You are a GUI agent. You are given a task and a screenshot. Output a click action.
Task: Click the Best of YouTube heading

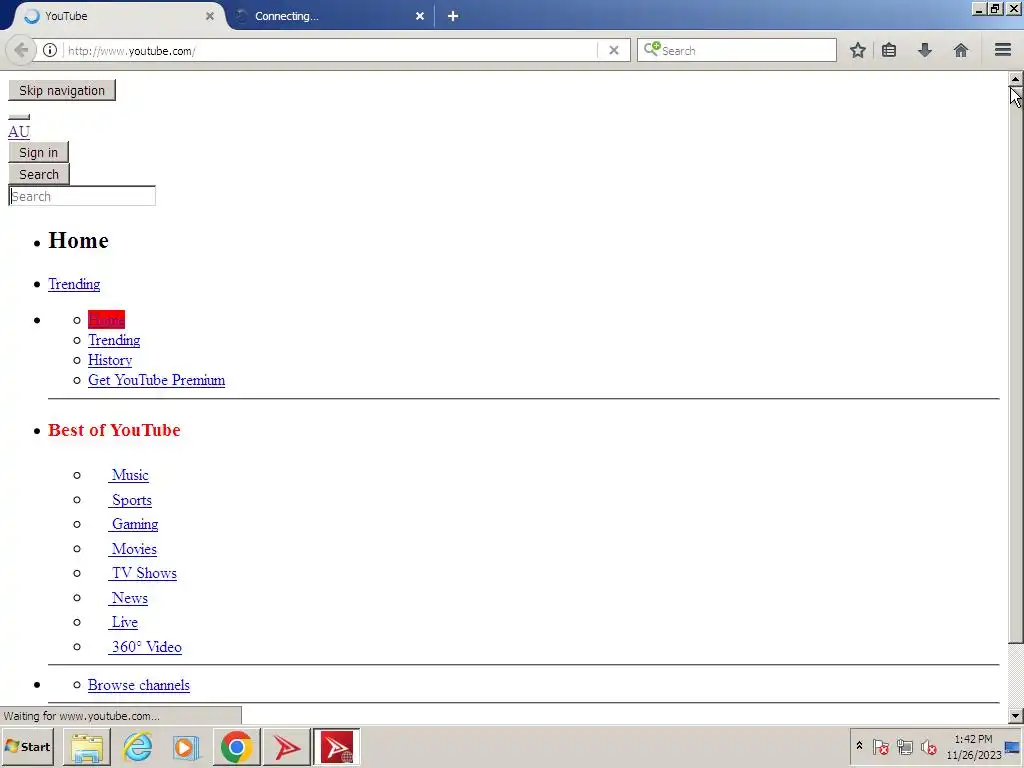click(114, 430)
